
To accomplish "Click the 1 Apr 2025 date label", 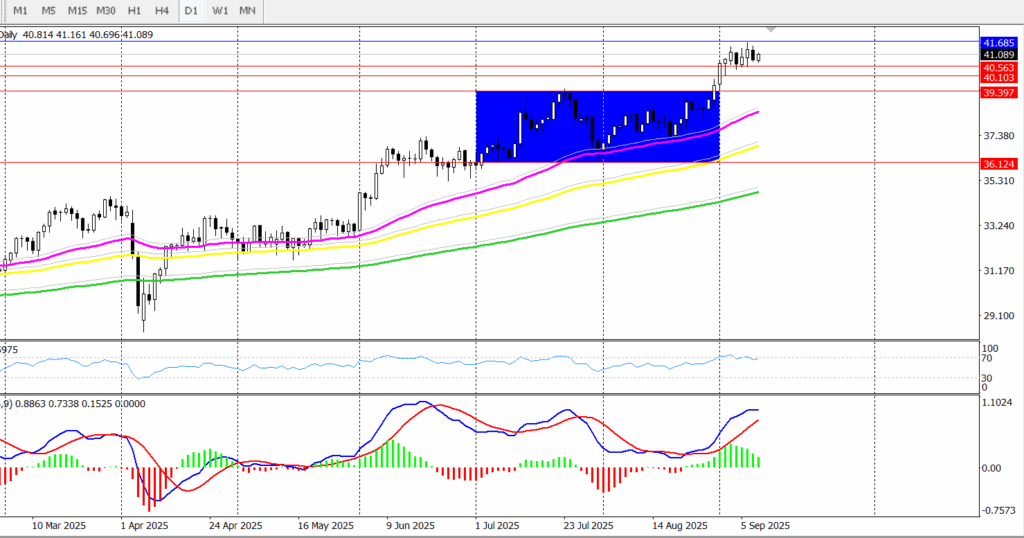I will [x=145, y=525].
